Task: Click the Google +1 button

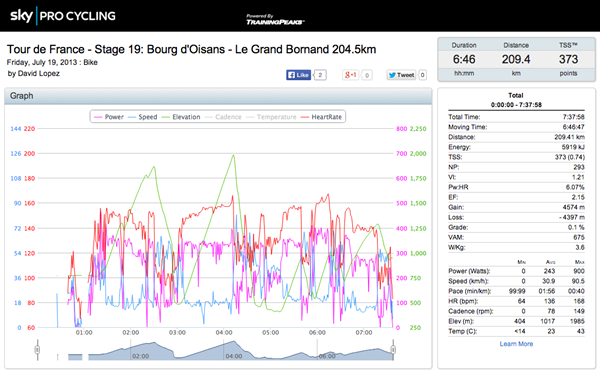Action: (351, 75)
